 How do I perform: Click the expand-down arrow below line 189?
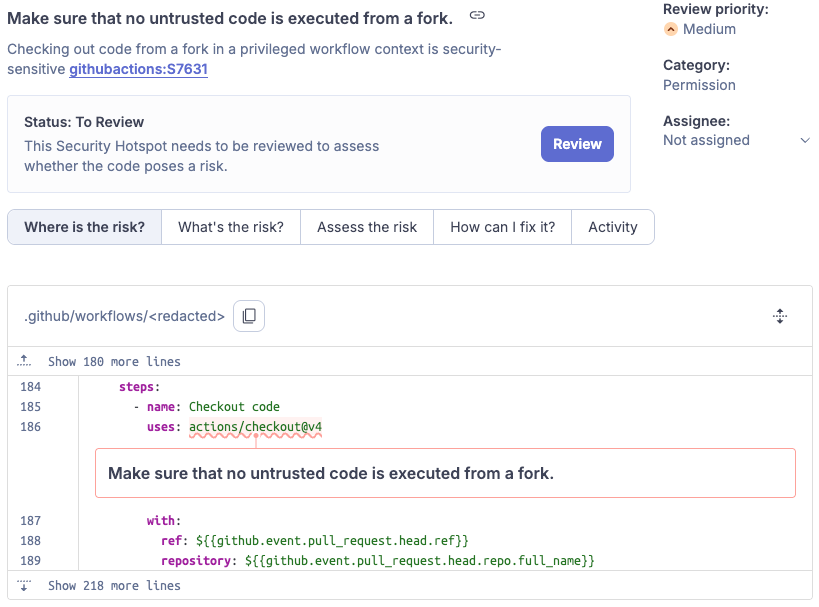[x=23, y=586]
